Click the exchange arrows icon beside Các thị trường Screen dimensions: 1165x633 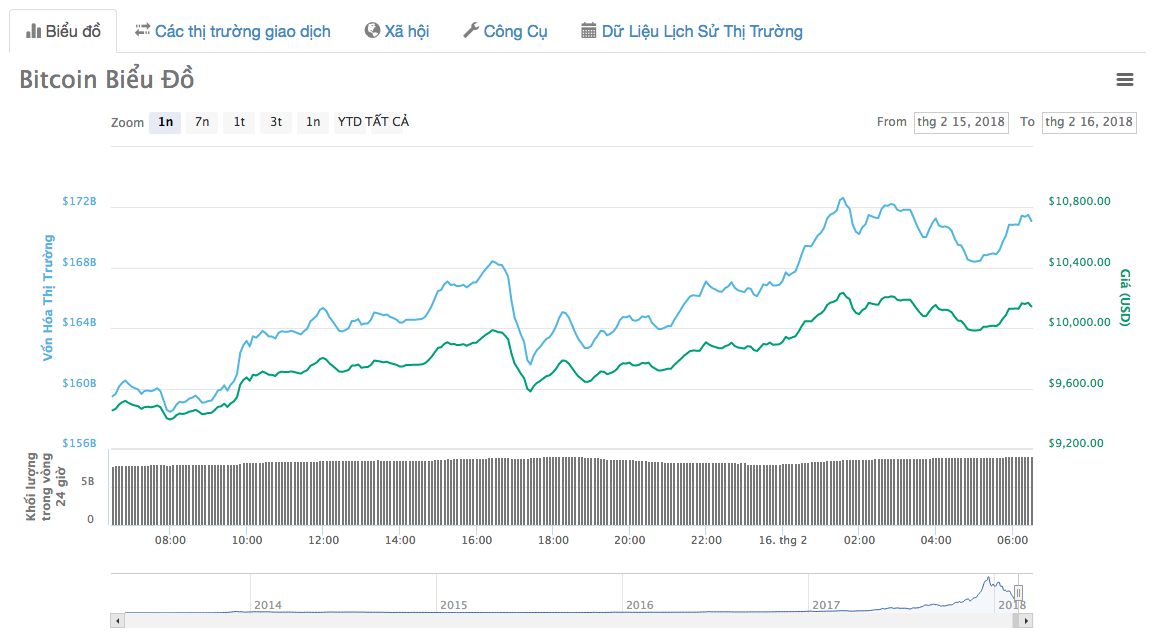142,30
